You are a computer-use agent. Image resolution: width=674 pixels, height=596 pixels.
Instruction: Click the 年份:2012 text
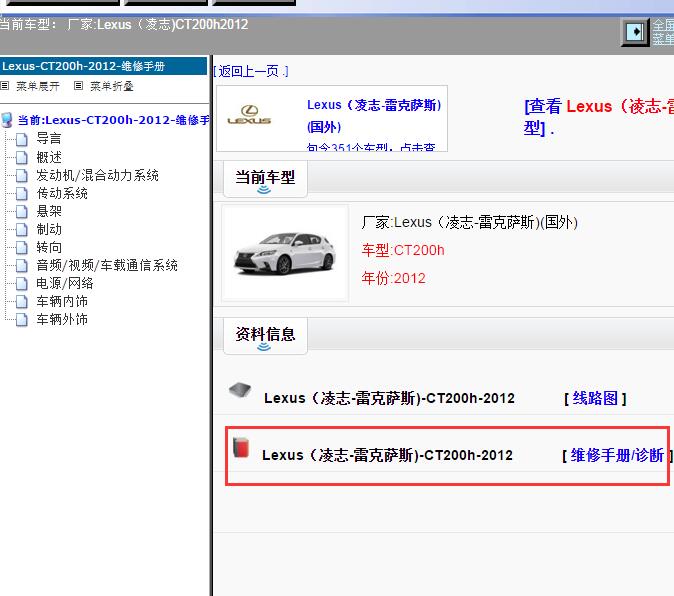point(393,278)
